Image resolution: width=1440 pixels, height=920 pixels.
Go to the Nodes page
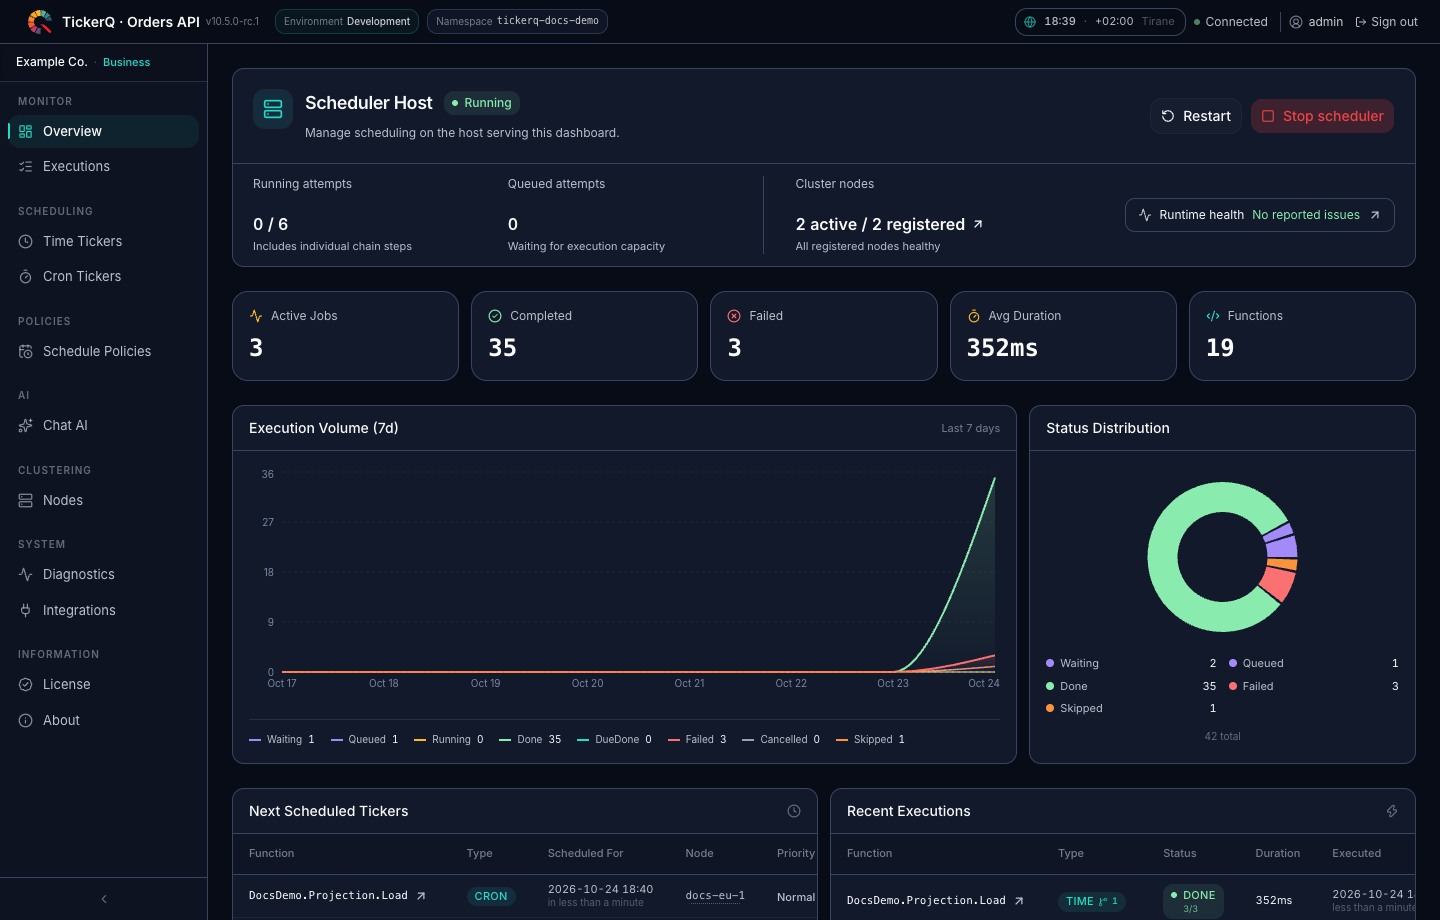[x=103, y=500]
